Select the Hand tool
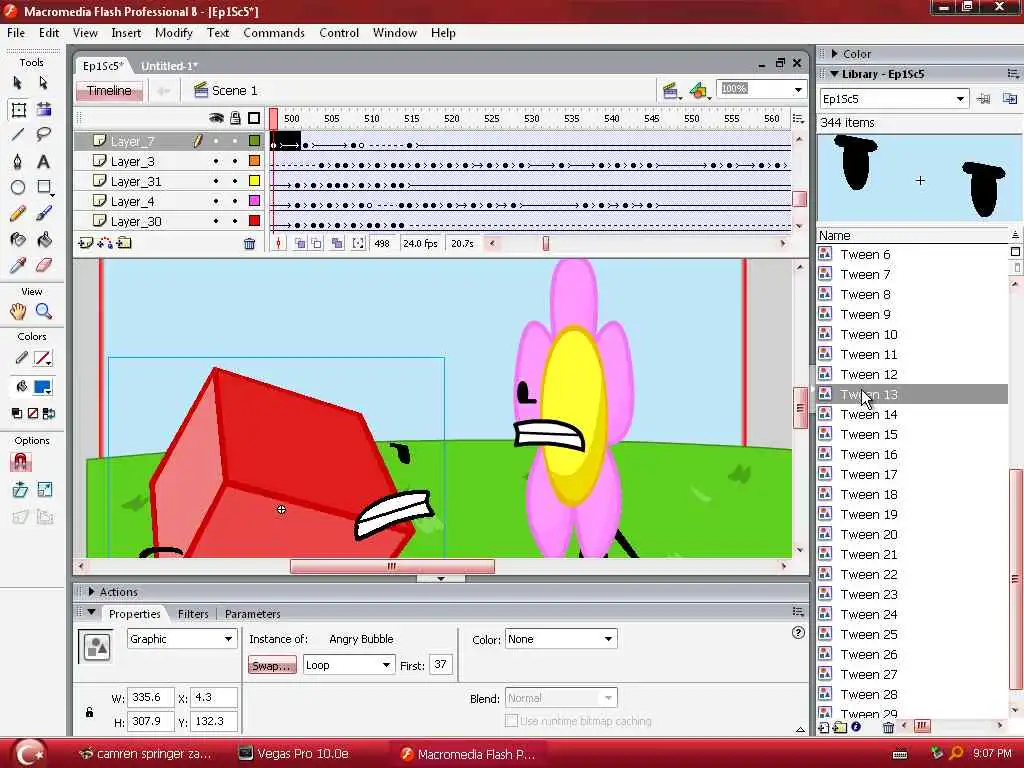This screenshot has width=1024, height=768. click(x=18, y=312)
